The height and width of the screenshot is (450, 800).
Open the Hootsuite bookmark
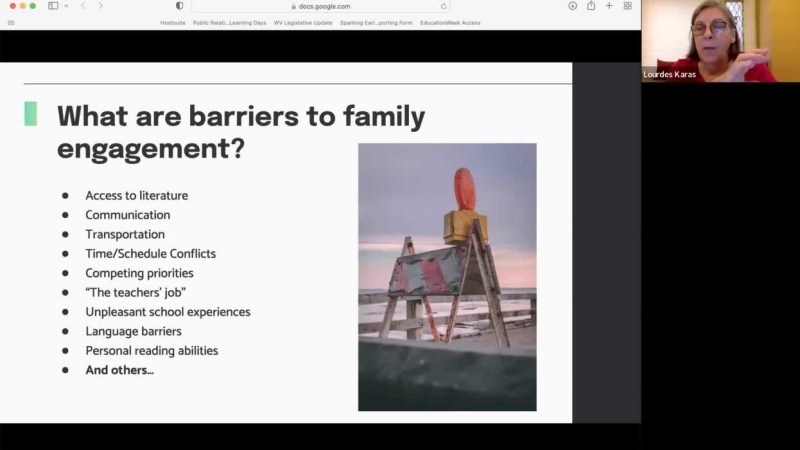point(173,22)
